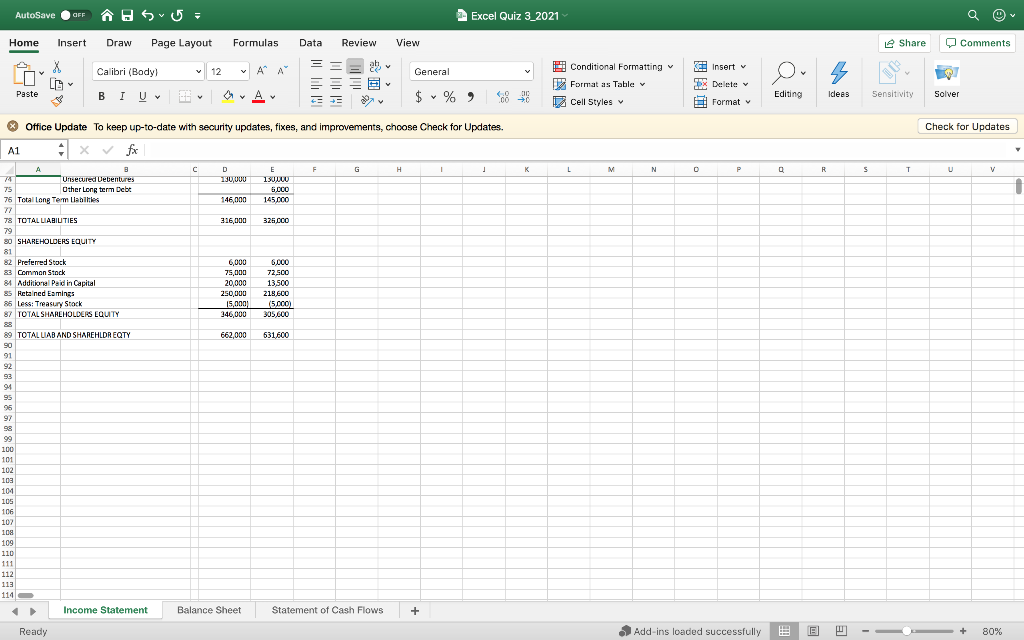Apply comma style formatting
The image size is (1024, 640).
pyautogui.click(x=470, y=97)
